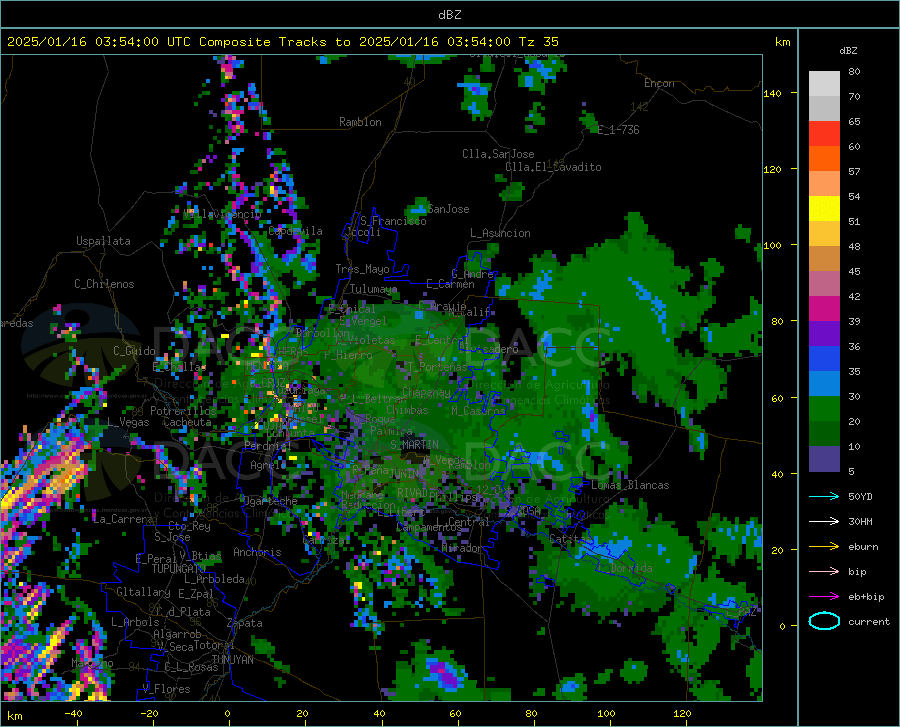900x727 pixels.
Task: Click the 'SanJose' label near the green echo
Action: click(448, 209)
